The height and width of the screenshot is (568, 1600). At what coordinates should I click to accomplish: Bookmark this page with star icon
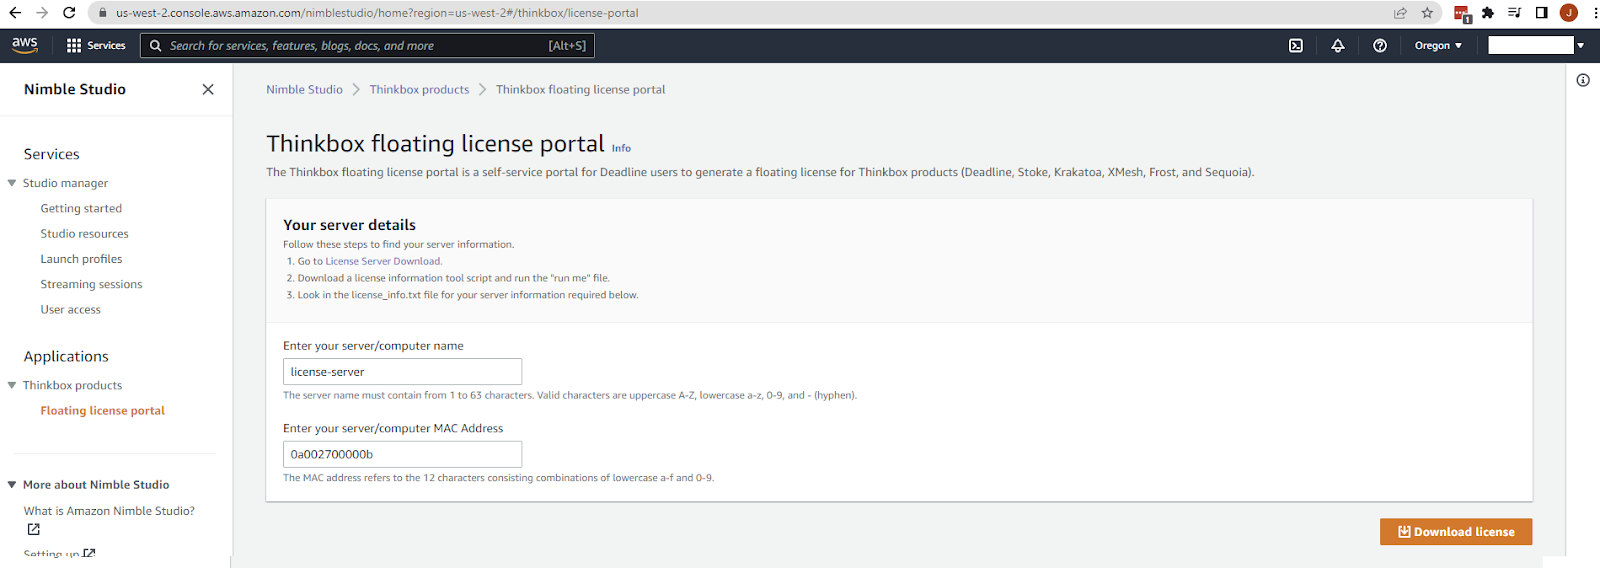(1427, 13)
